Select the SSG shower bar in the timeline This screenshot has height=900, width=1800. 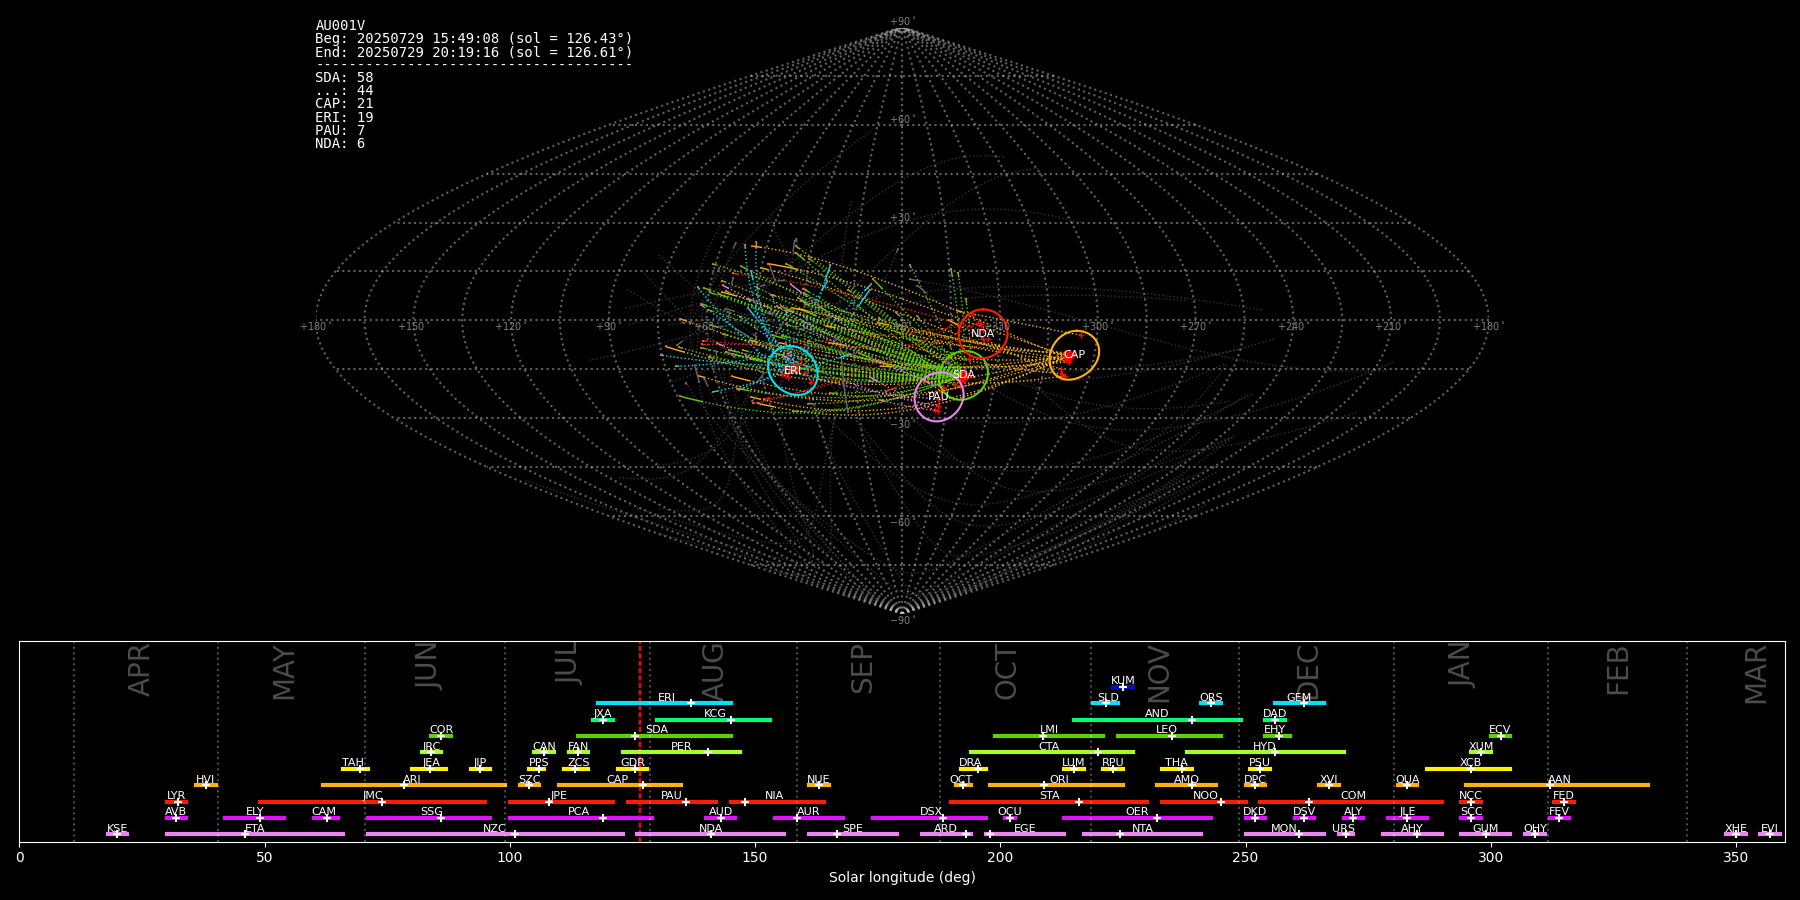pyautogui.click(x=428, y=817)
